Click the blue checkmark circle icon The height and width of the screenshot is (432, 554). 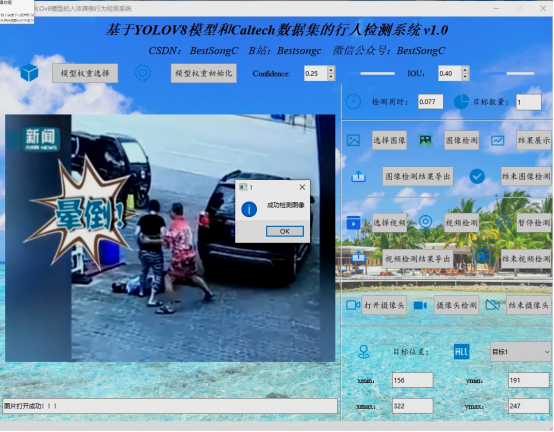pos(477,176)
